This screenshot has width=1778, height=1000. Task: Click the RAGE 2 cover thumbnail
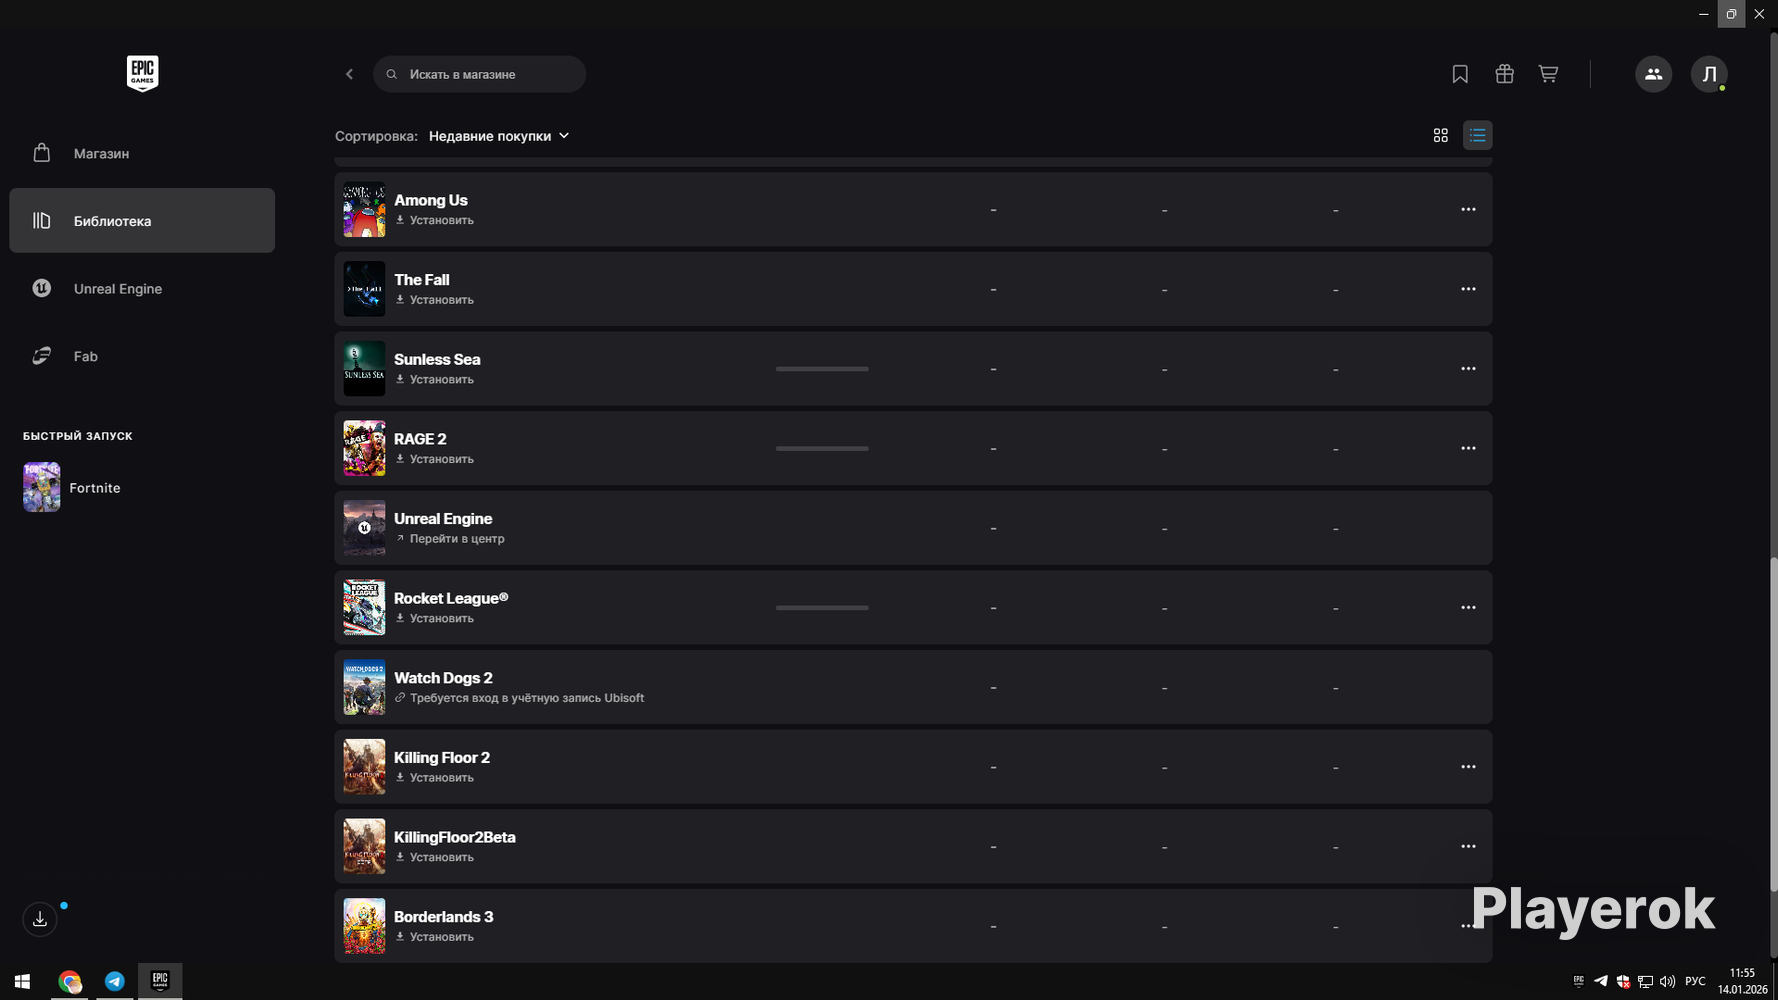click(364, 448)
